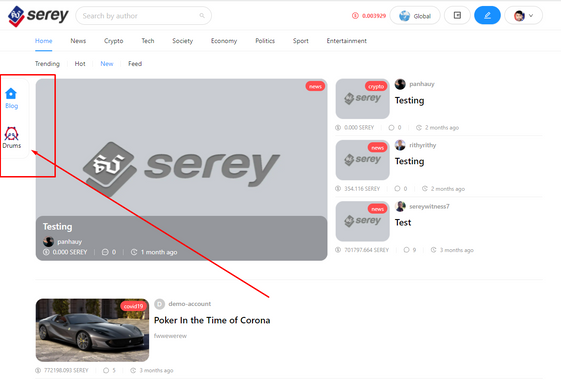Click the 5 comments icon on Poker post
This screenshot has width=561, height=380.
point(106,370)
